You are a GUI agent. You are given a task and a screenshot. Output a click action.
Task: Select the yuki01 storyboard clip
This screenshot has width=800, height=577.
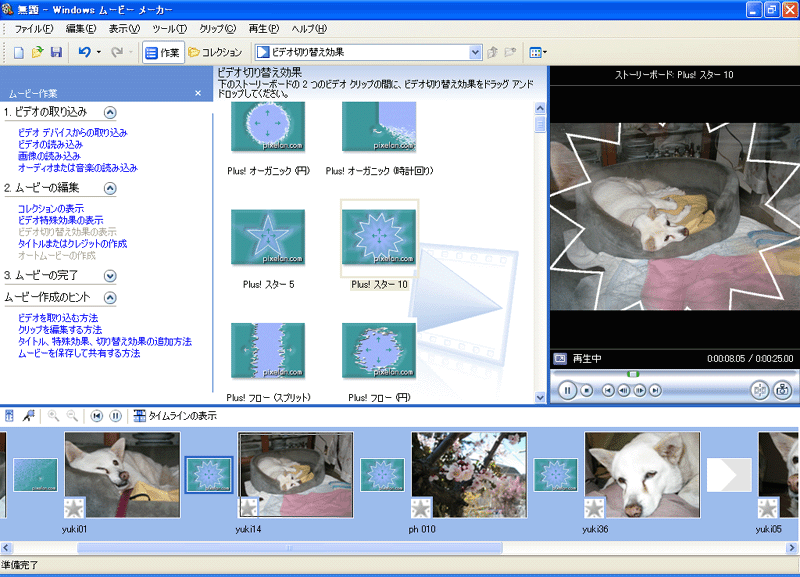coord(122,475)
